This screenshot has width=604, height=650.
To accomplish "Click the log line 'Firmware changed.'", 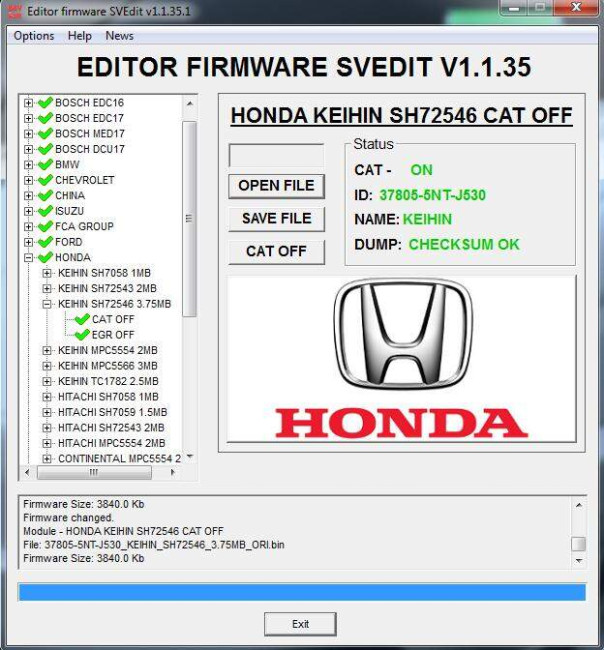I will [68, 518].
